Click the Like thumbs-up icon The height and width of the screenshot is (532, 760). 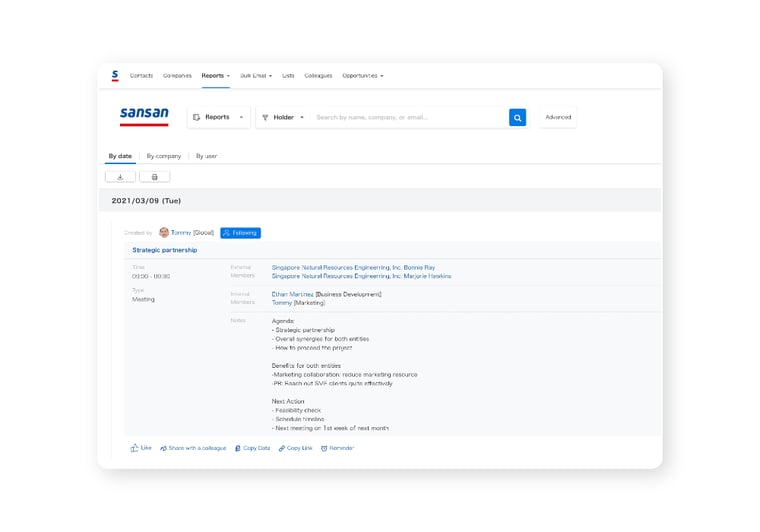click(134, 448)
